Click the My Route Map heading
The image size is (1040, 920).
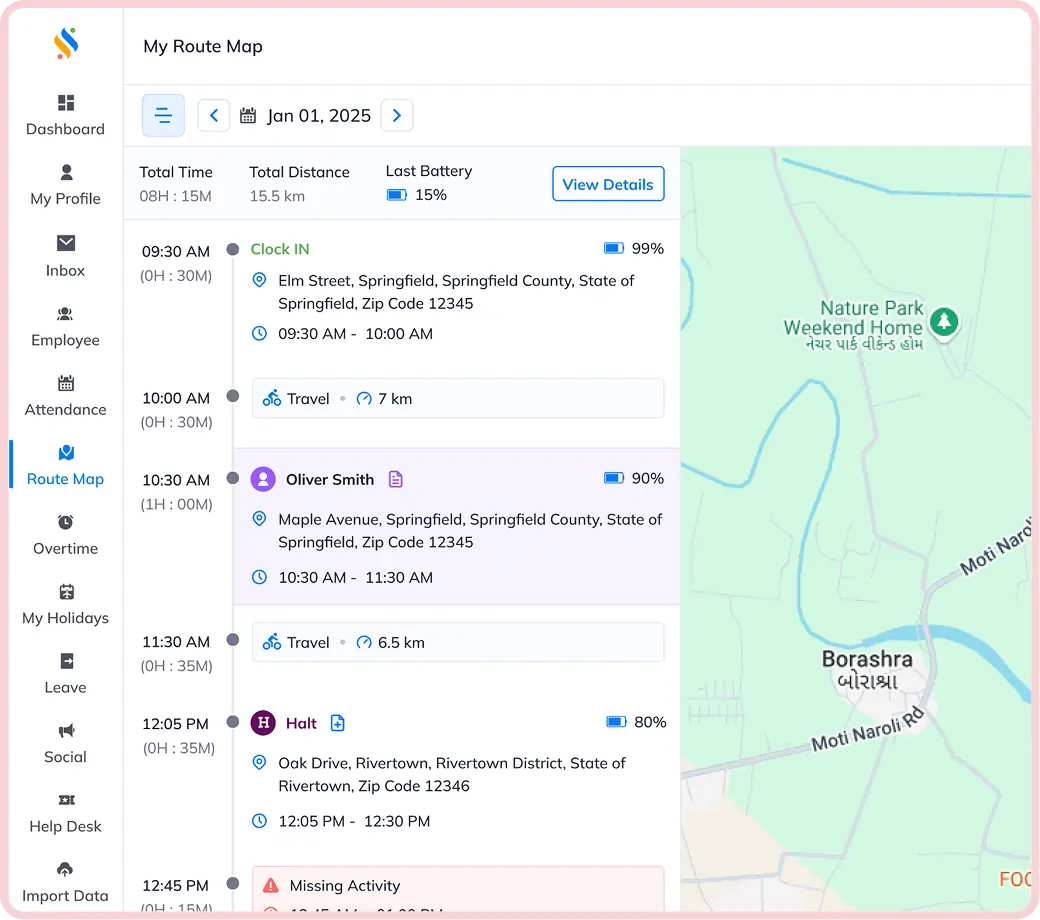coord(203,46)
